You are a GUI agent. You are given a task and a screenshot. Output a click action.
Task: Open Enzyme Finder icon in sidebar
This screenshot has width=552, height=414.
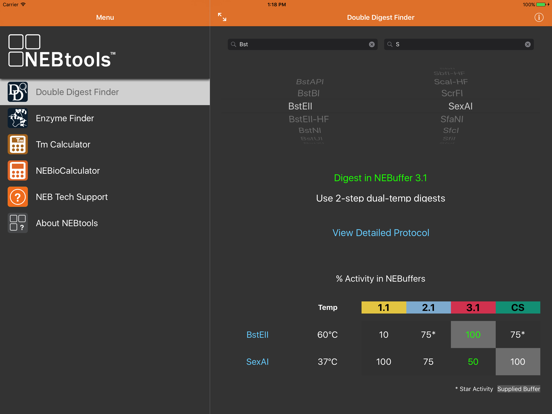[18, 118]
